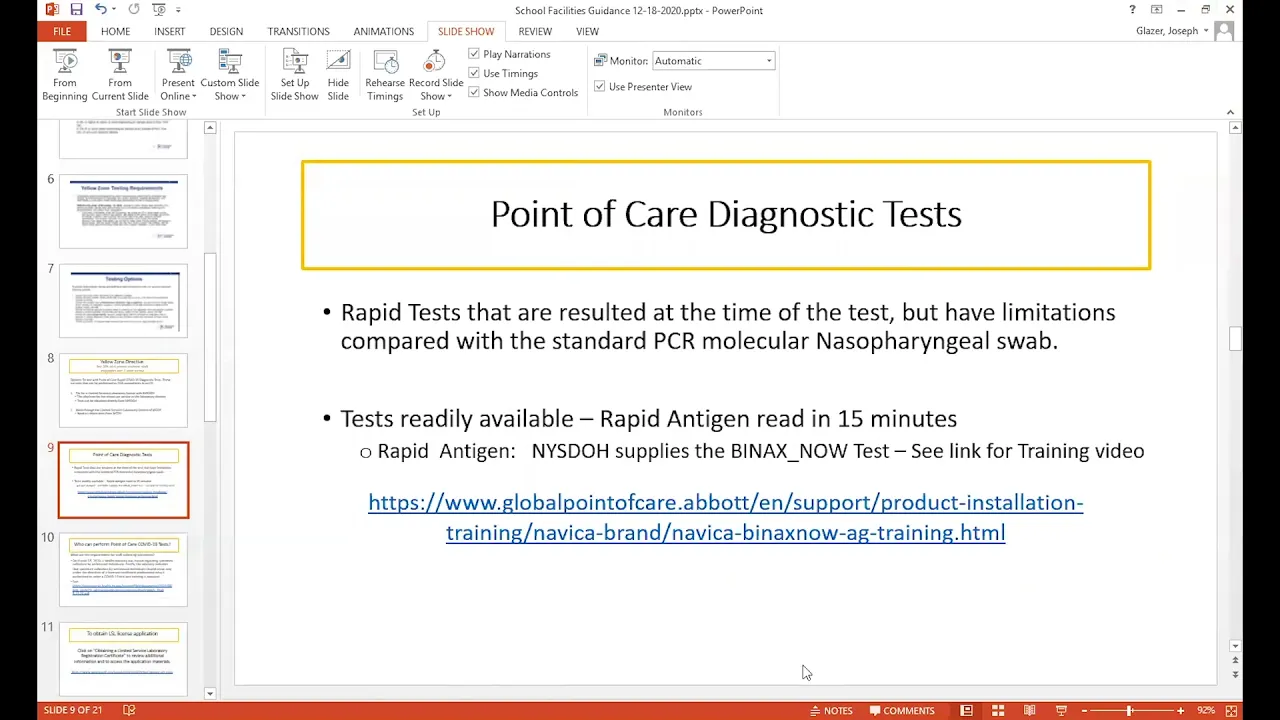Screen dimensions: 1280x720
Task: Open Set Up Slide Show dialog
Action: coord(294,75)
